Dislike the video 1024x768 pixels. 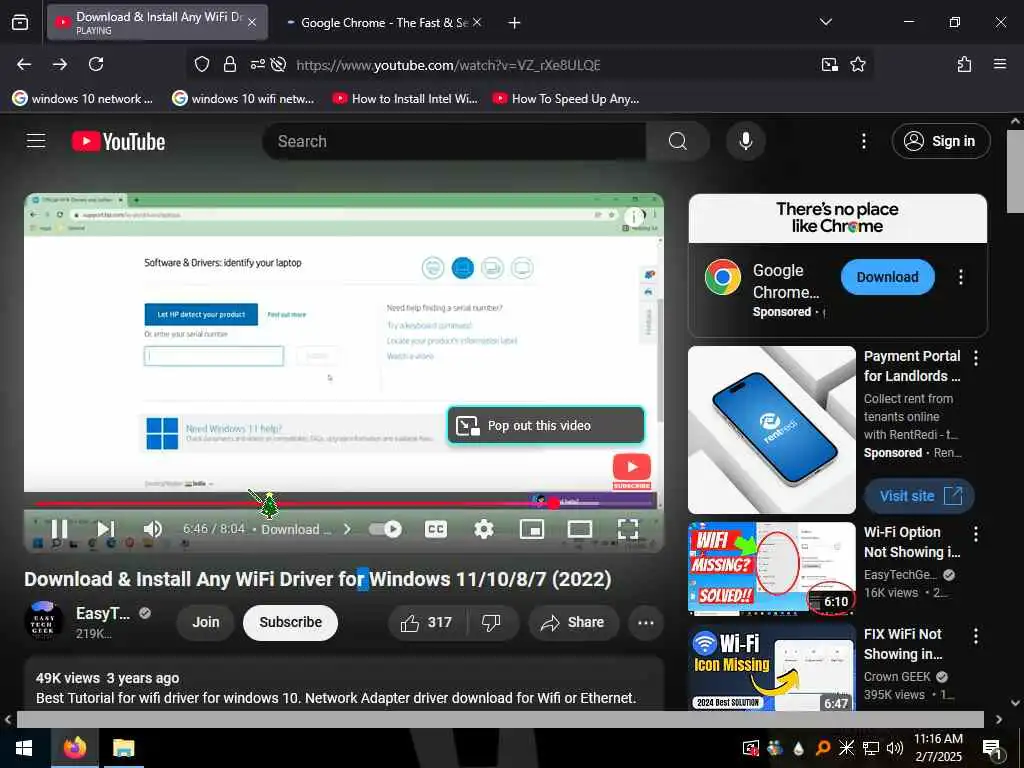tap(491, 622)
